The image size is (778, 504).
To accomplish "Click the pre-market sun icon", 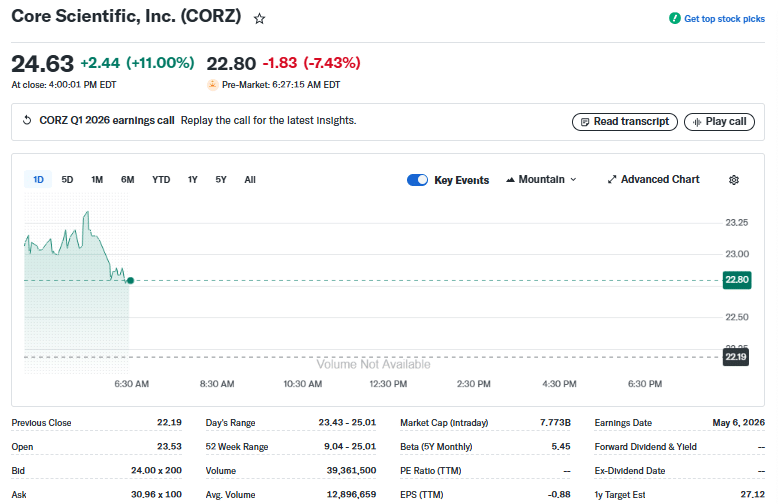I will click(212, 85).
